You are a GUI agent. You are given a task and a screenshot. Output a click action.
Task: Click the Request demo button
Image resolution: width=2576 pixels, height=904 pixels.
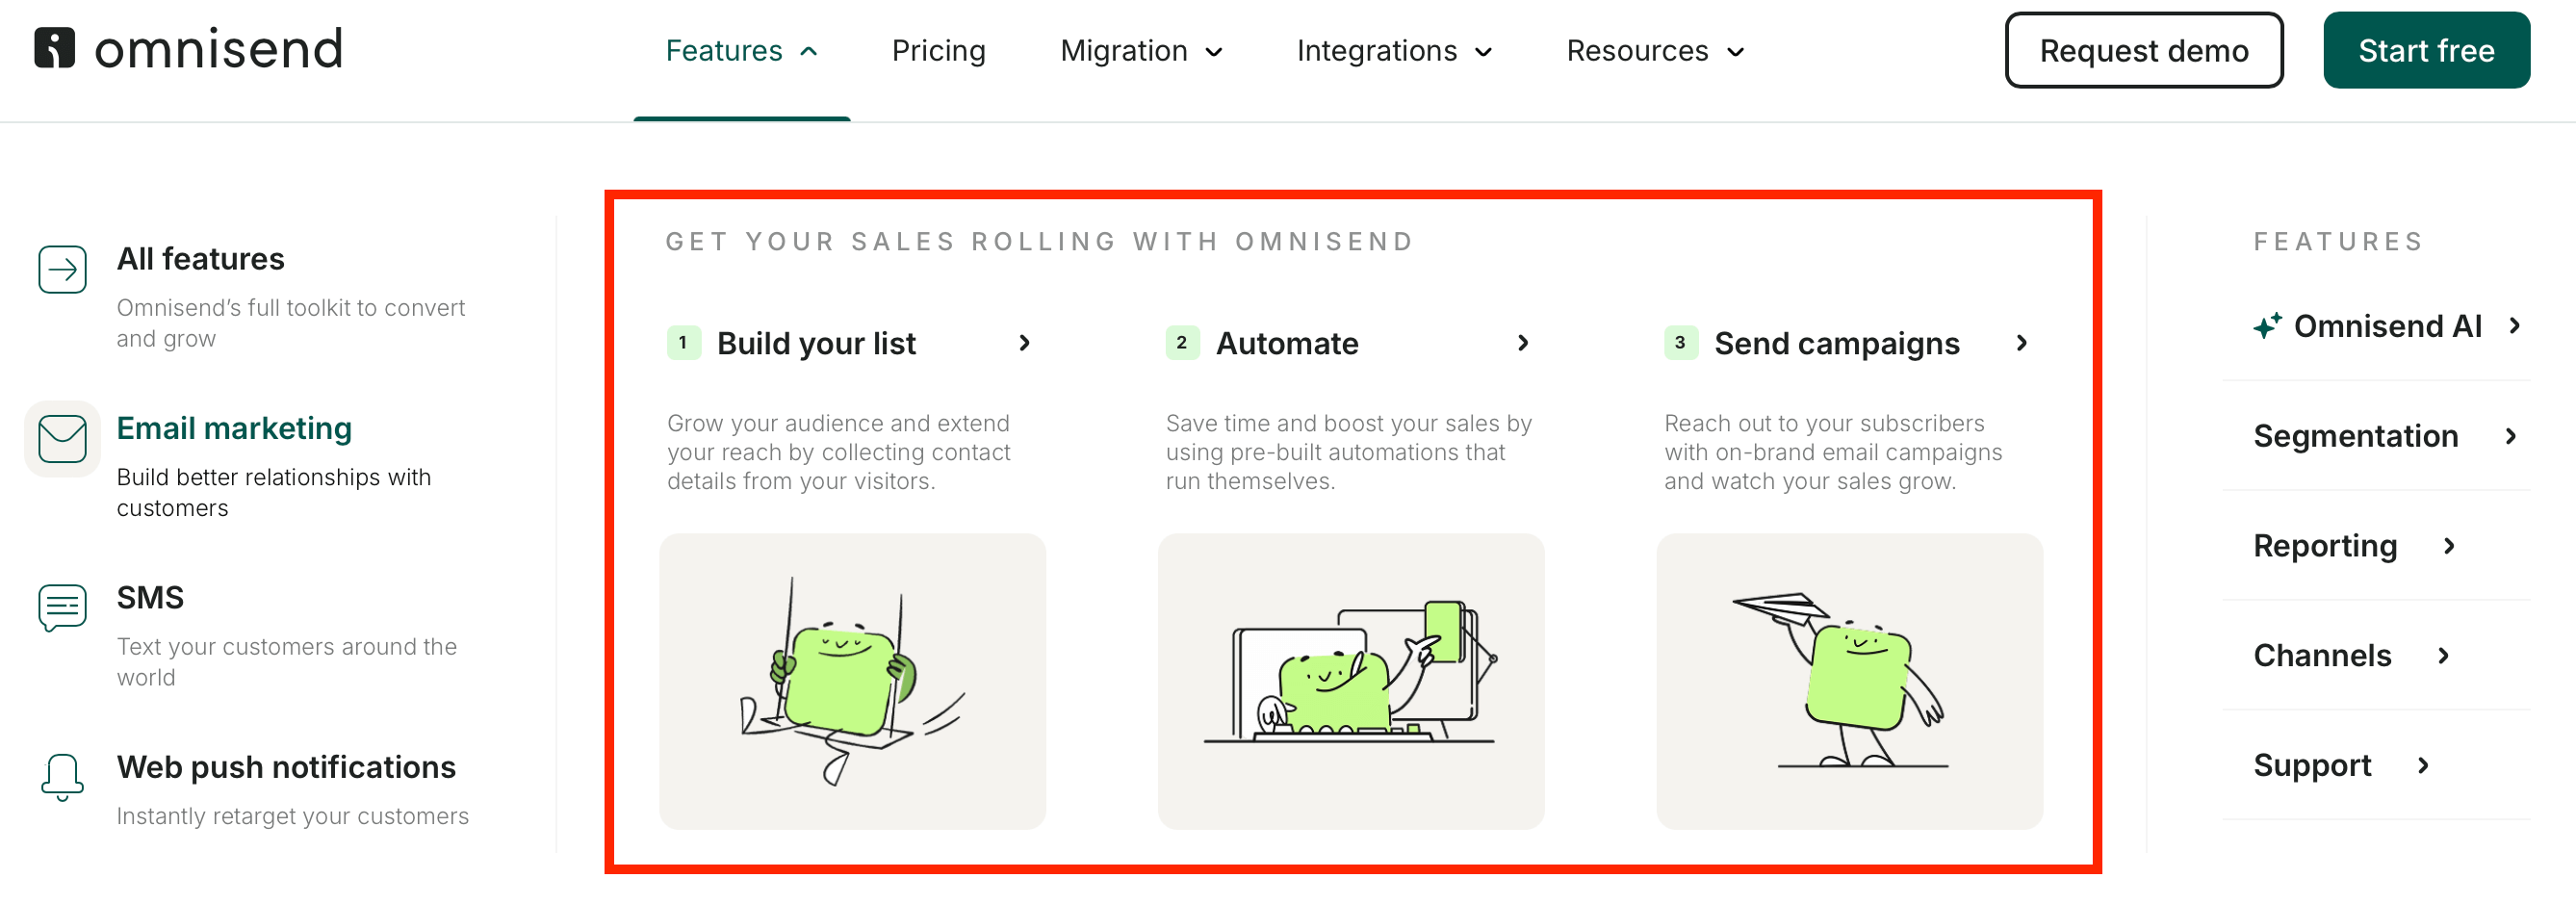tap(2143, 50)
